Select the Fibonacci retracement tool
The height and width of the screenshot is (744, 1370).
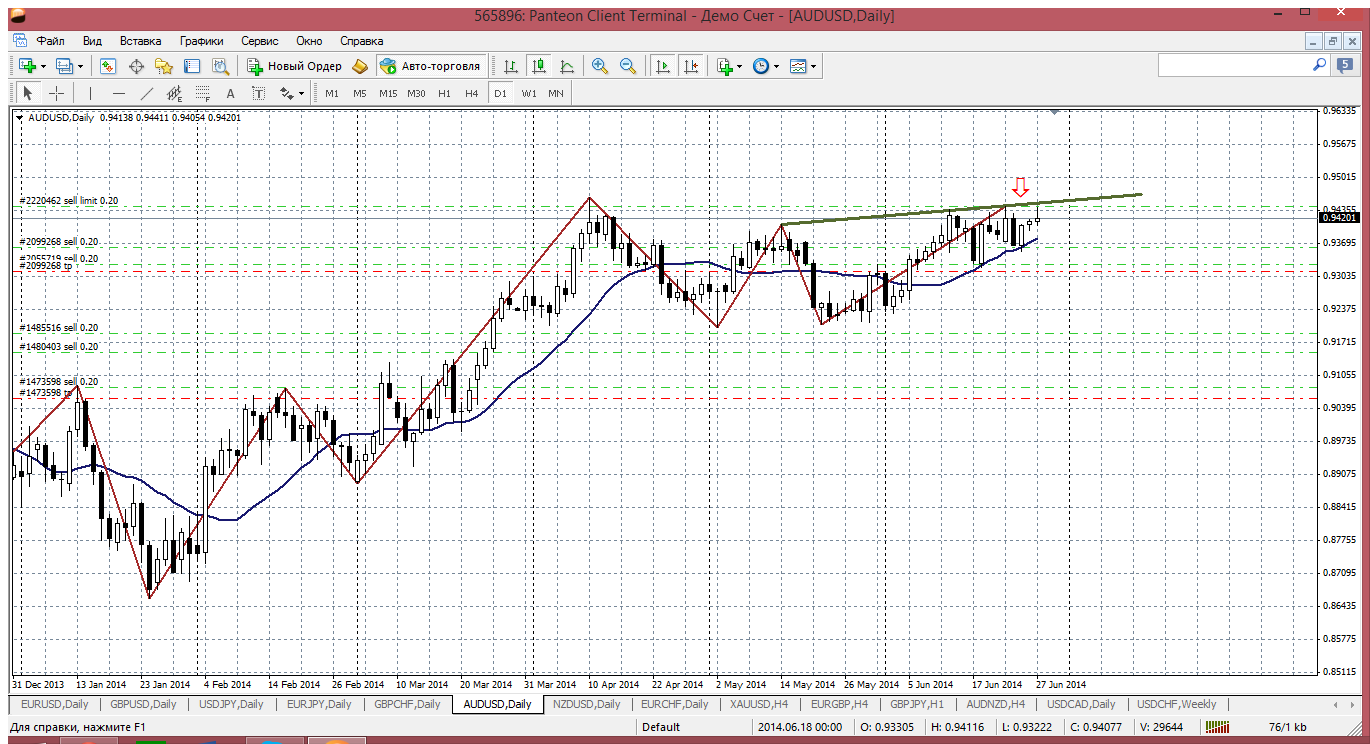click(x=203, y=93)
